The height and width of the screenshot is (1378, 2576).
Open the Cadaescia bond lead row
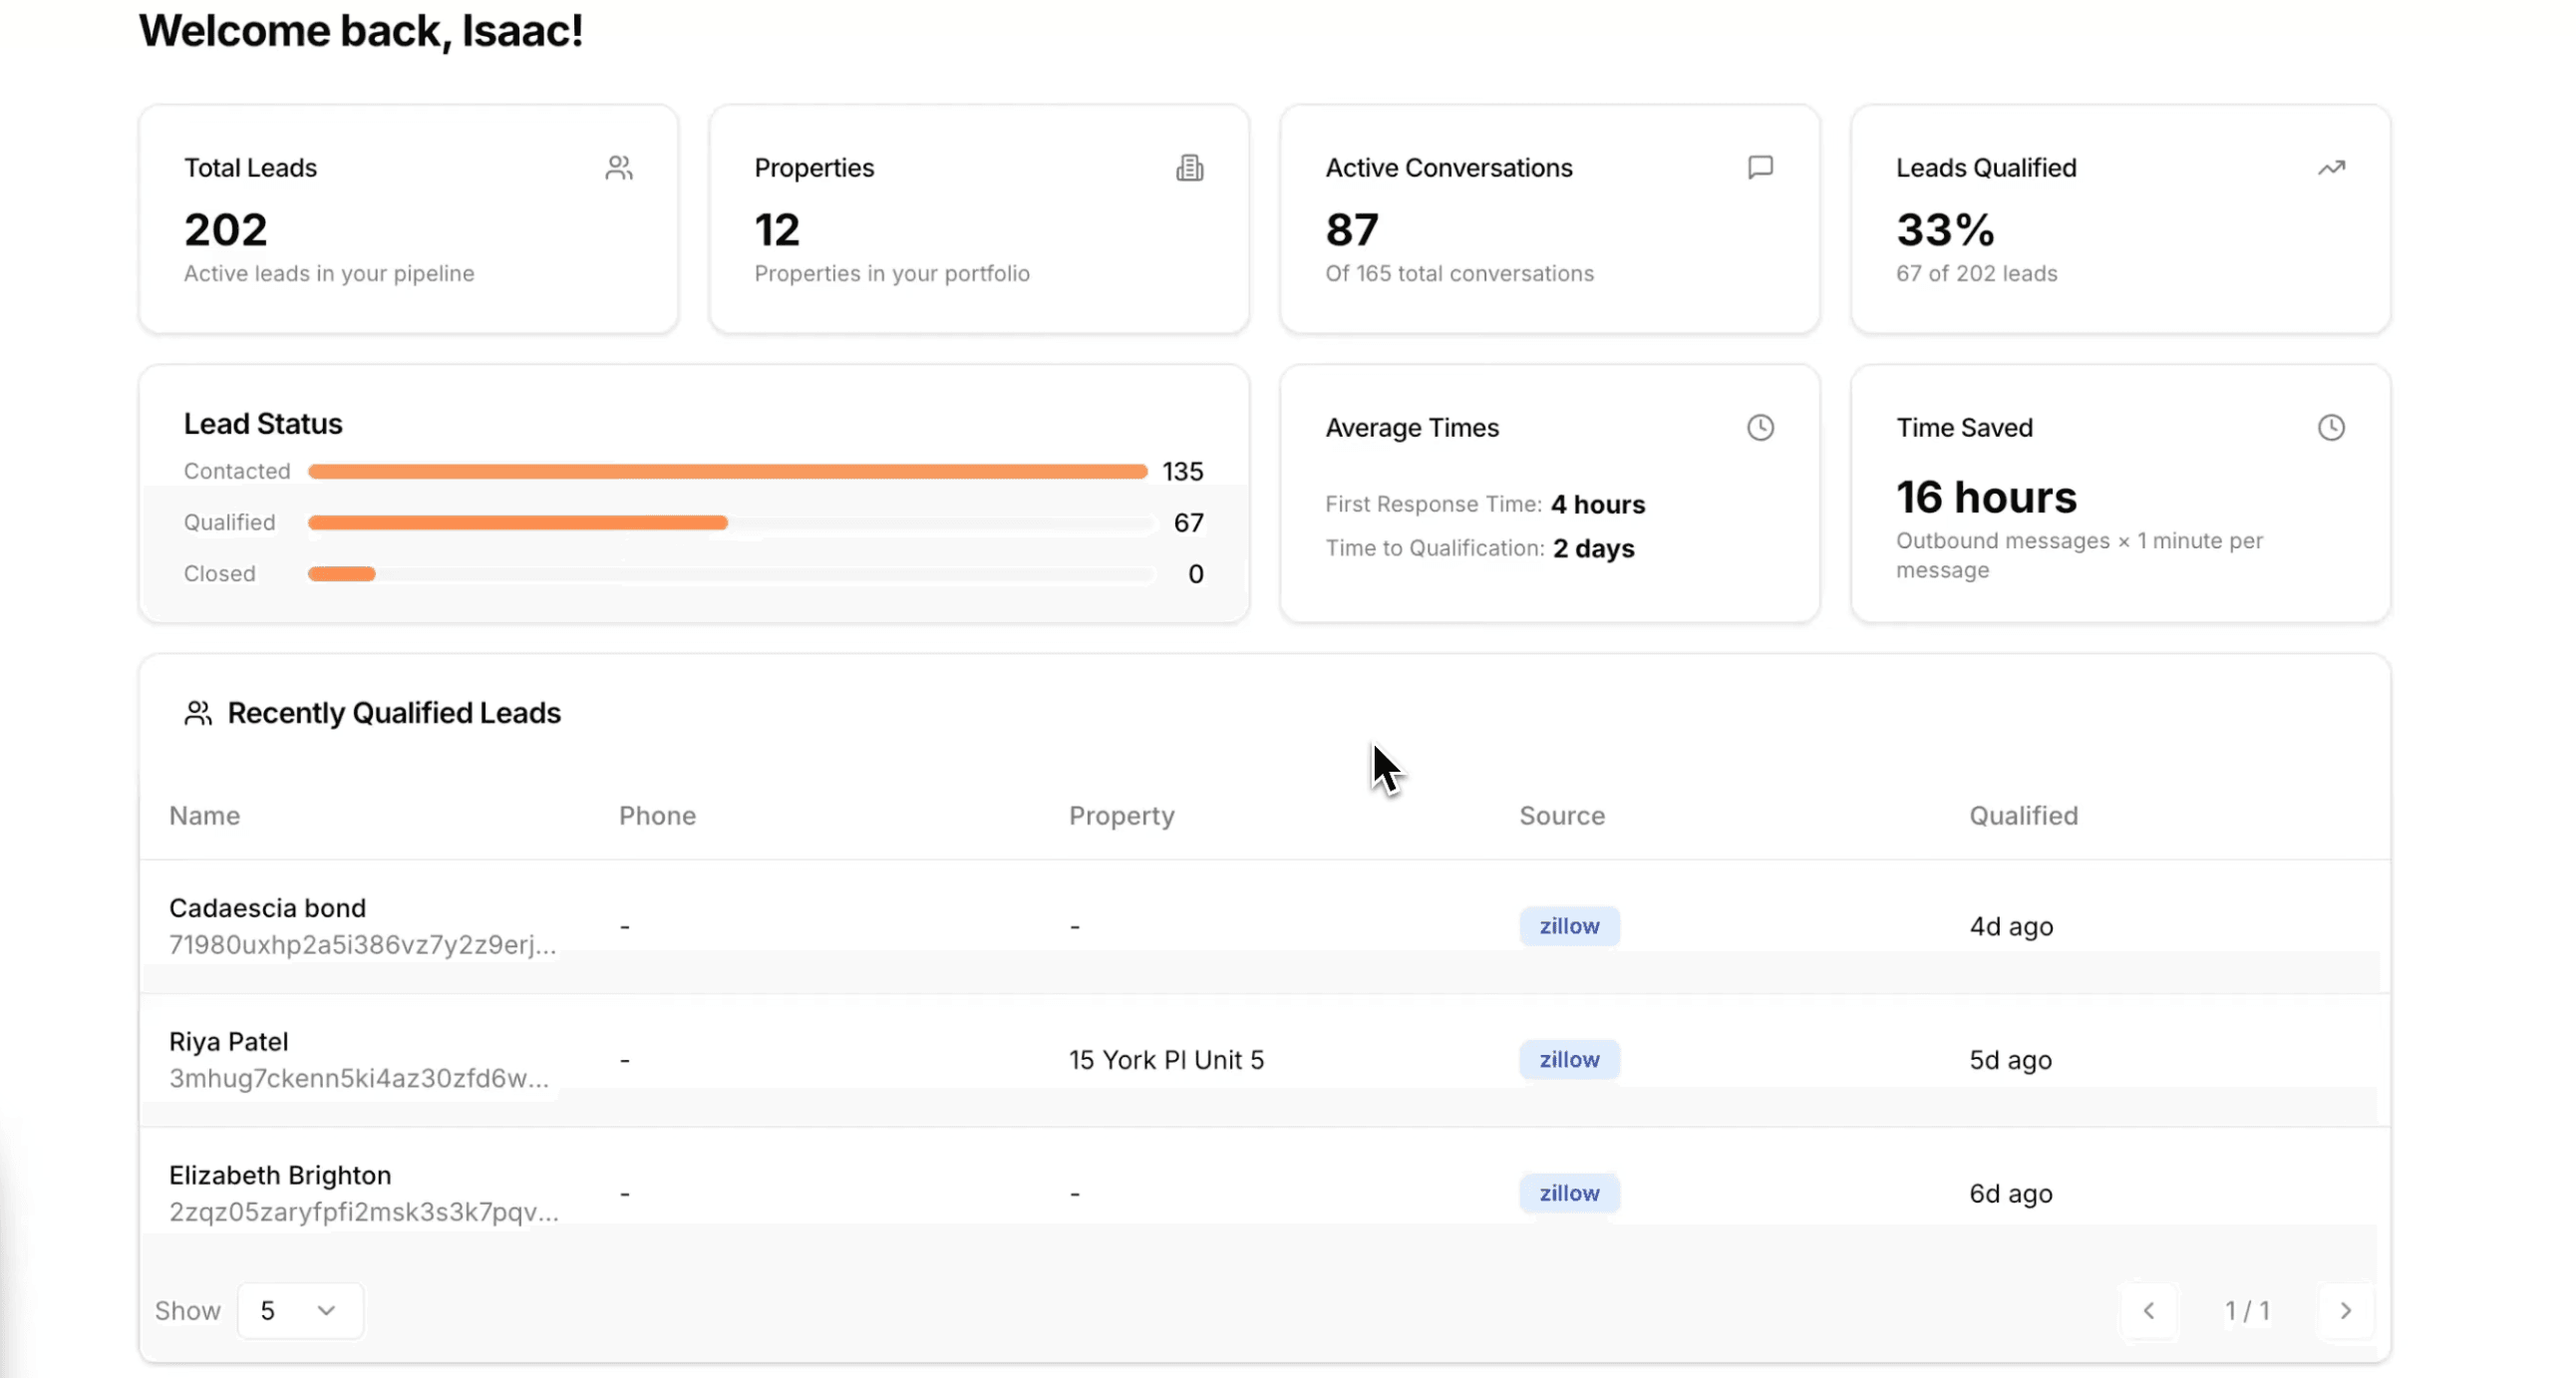click(x=267, y=908)
